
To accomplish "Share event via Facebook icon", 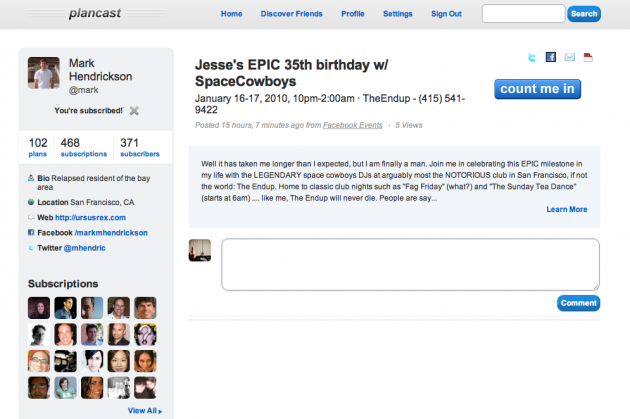I will pyautogui.click(x=551, y=57).
